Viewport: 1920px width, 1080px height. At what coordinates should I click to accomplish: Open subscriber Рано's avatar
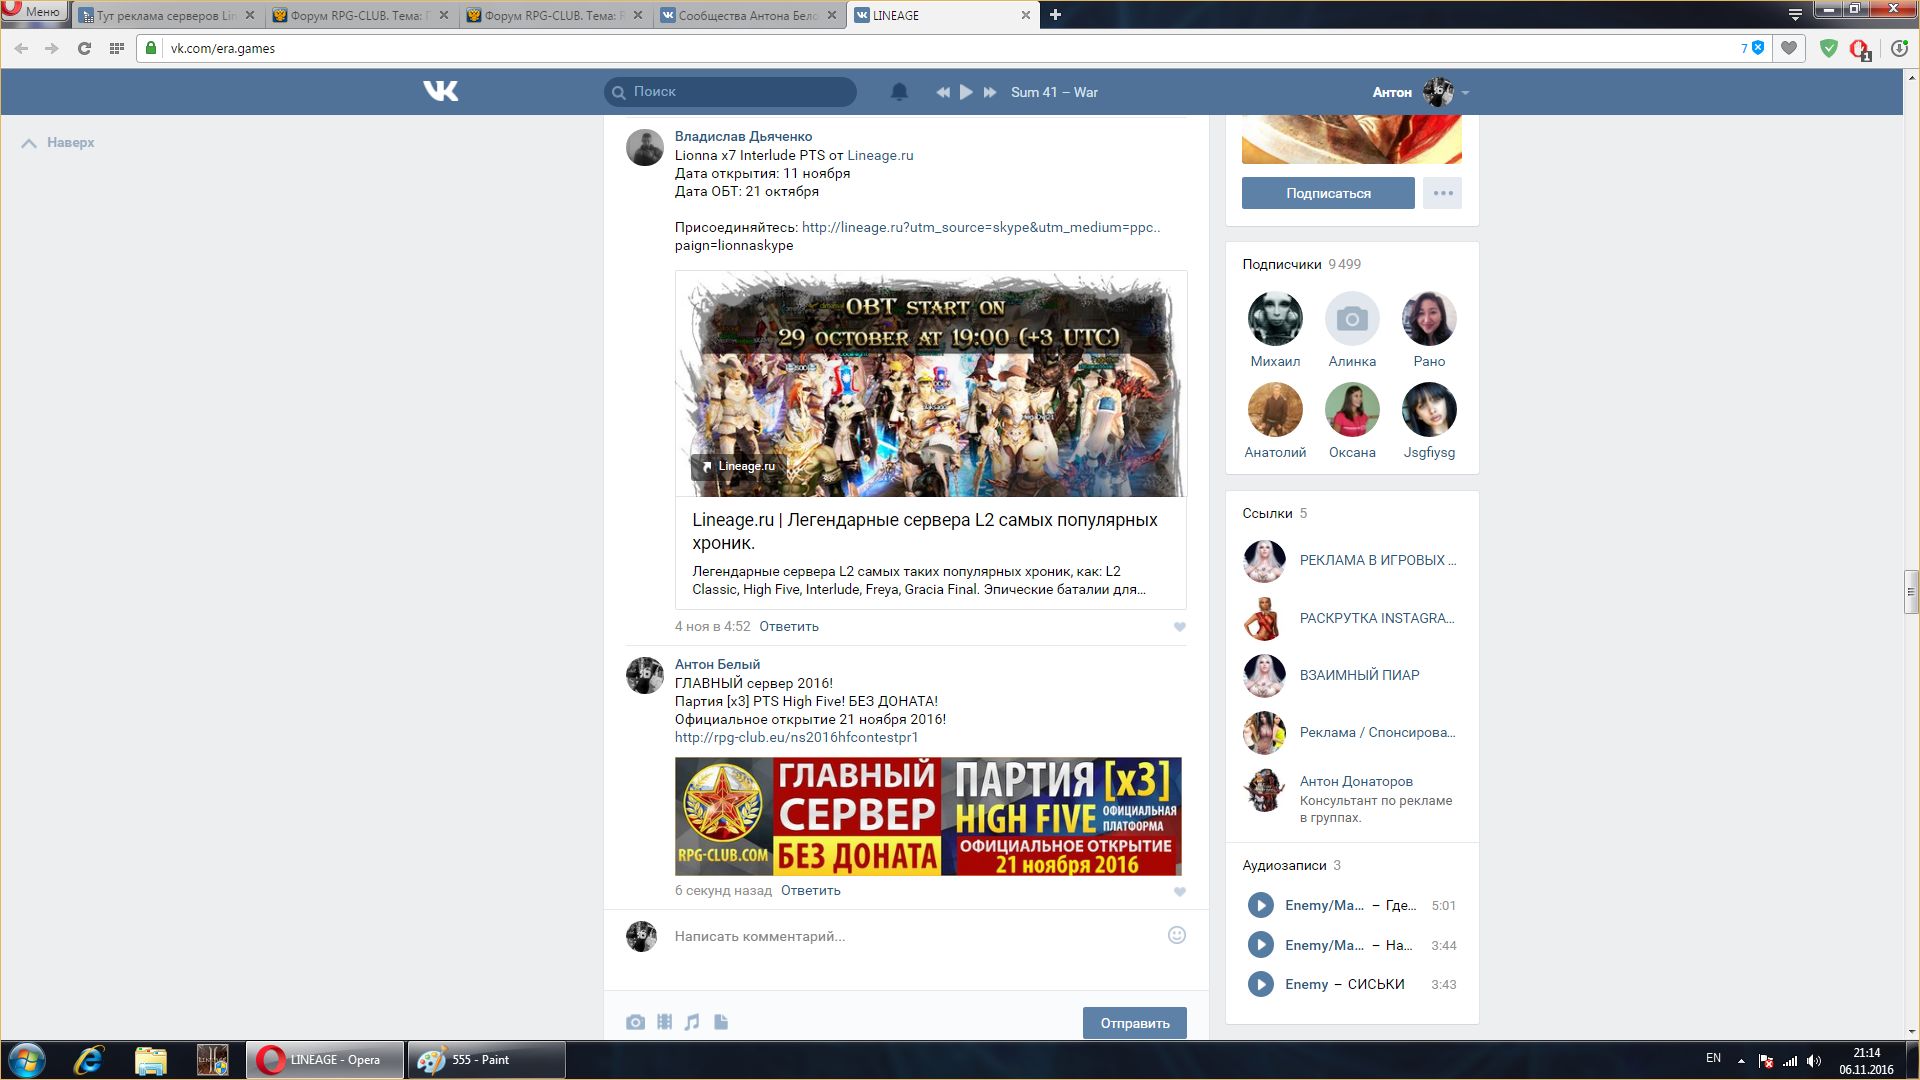(x=1429, y=319)
